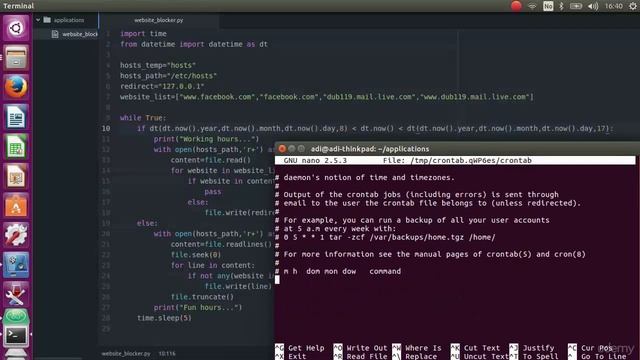Viewport: 640px width, 360px height.
Task: Launch Firefox browser from the dock
Action: (x=16, y=87)
